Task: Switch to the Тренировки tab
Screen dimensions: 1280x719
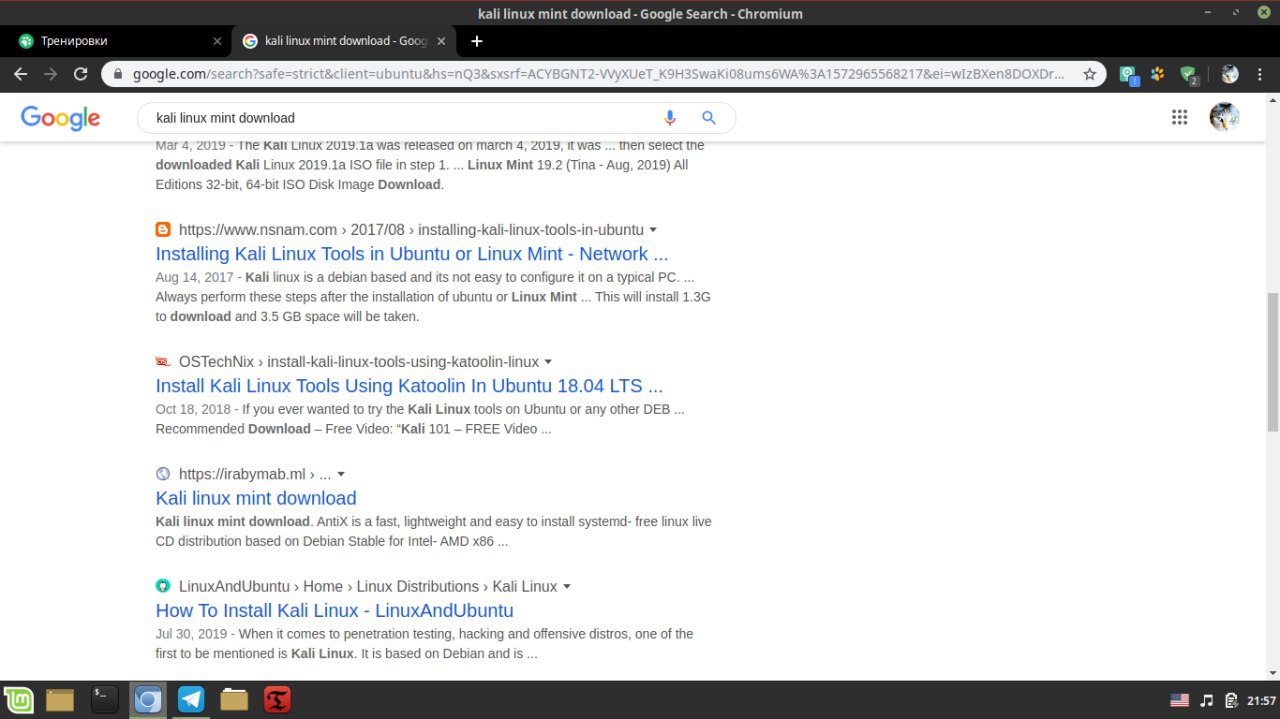Action: coord(117,41)
